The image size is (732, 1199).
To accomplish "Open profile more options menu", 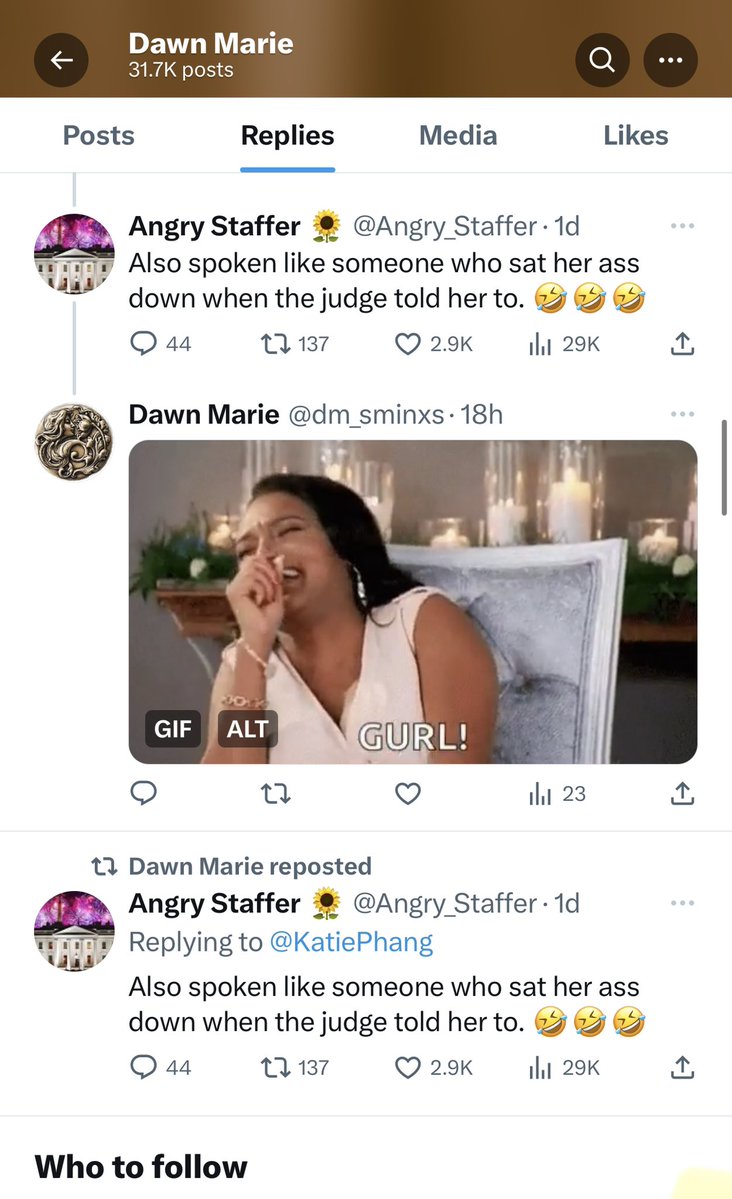I will pos(670,60).
